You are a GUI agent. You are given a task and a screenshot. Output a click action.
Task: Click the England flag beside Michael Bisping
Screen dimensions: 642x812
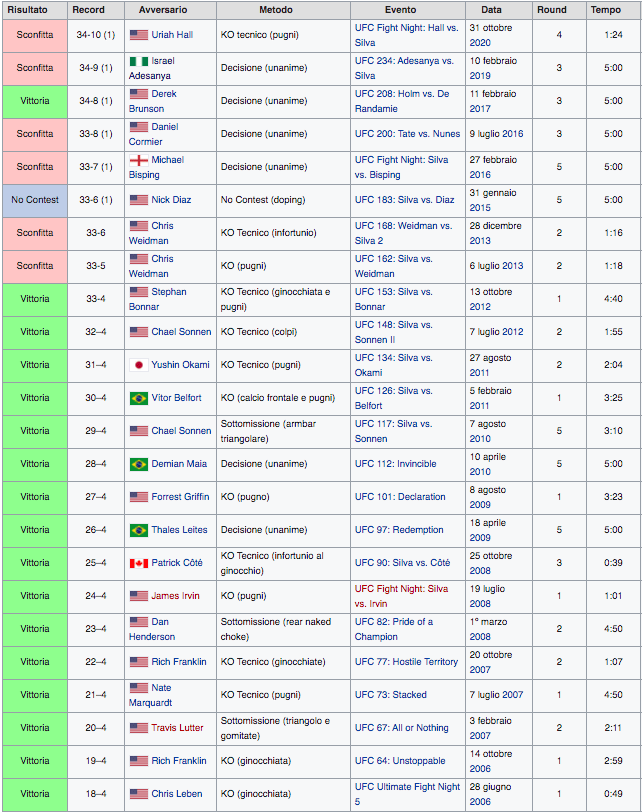pyautogui.click(x=139, y=160)
